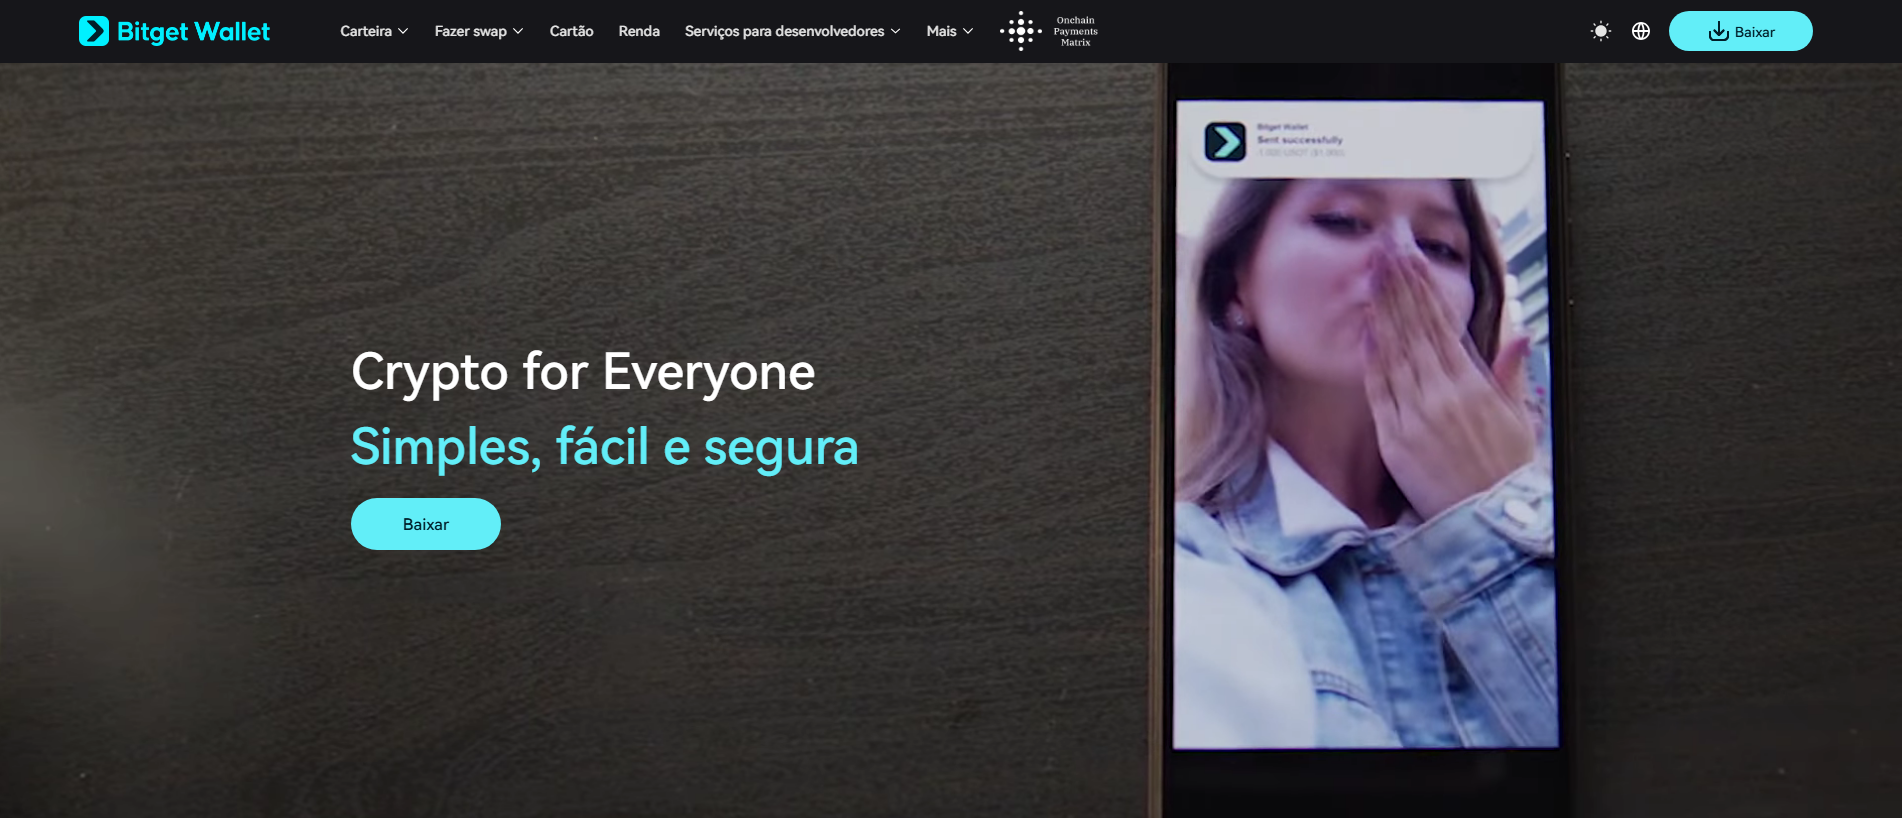Toggle the light/dark theme sun icon

tap(1601, 31)
